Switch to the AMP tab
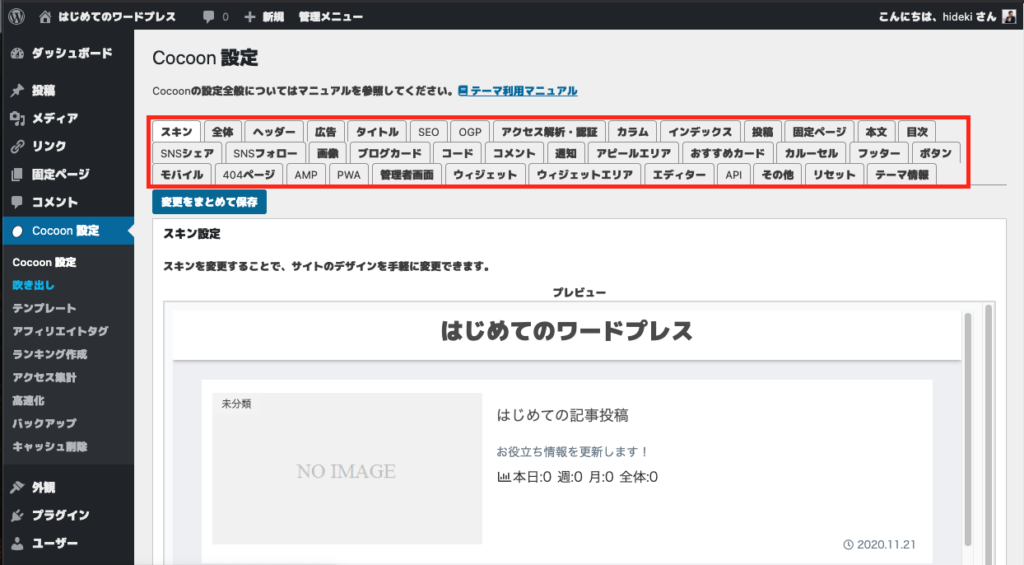Viewport: 1024px width, 565px height. pyautogui.click(x=306, y=175)
